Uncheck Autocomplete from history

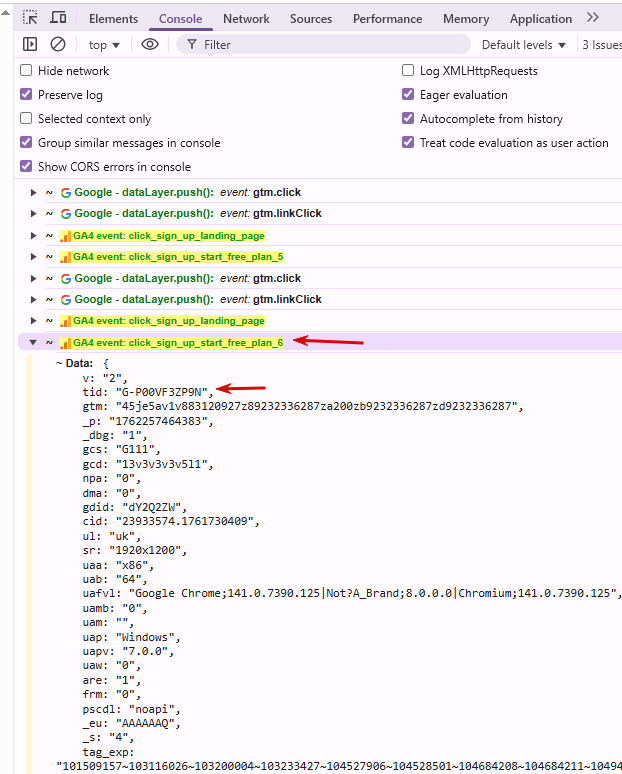[408, 118]
